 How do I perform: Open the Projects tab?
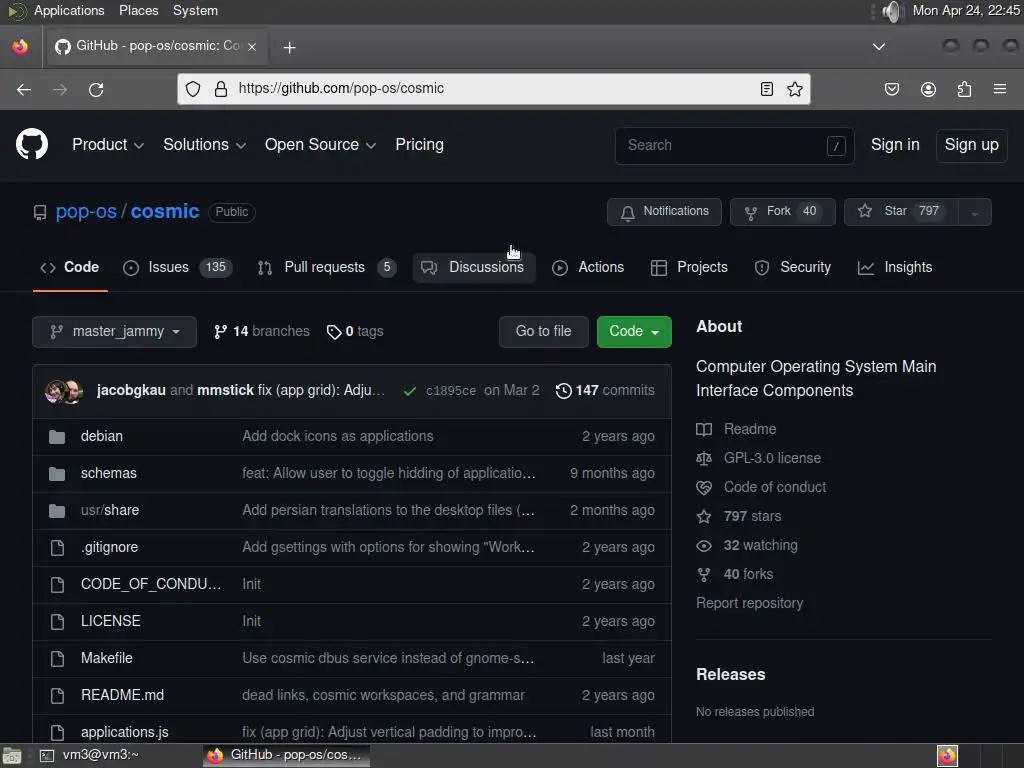pos(689,268)
